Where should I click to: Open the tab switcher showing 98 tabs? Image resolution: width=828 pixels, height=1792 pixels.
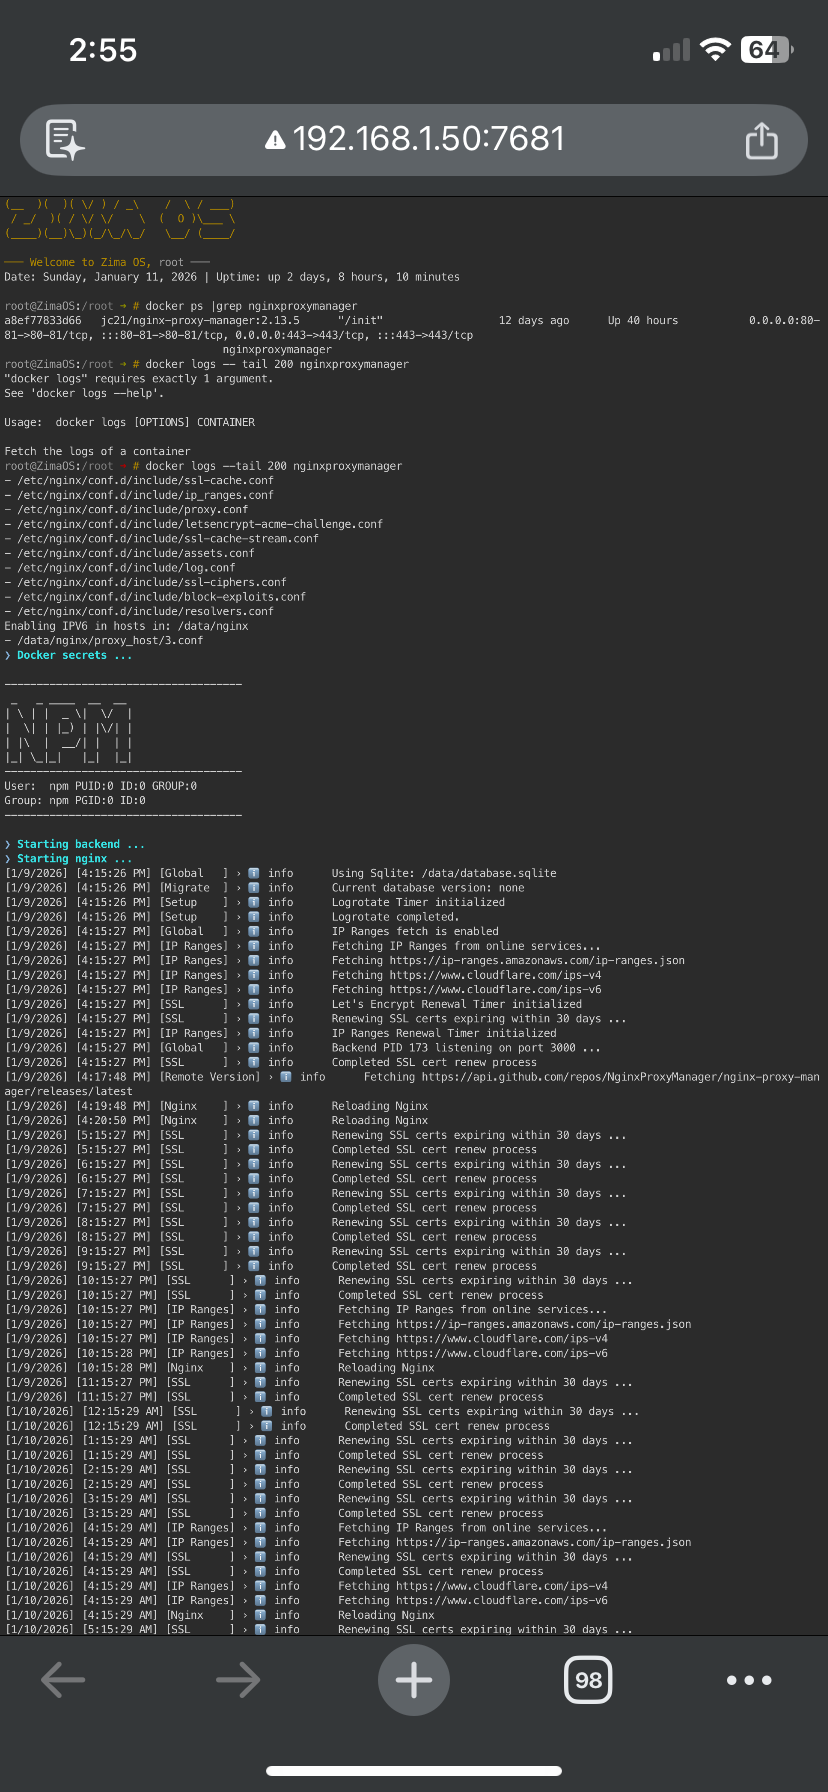(588, 1680)
